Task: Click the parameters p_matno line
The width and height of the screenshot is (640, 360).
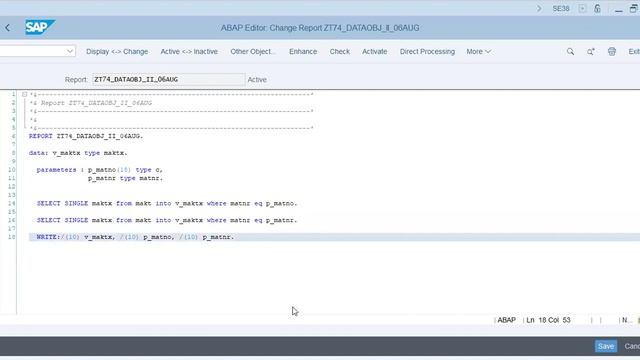Action: point(100,169)
